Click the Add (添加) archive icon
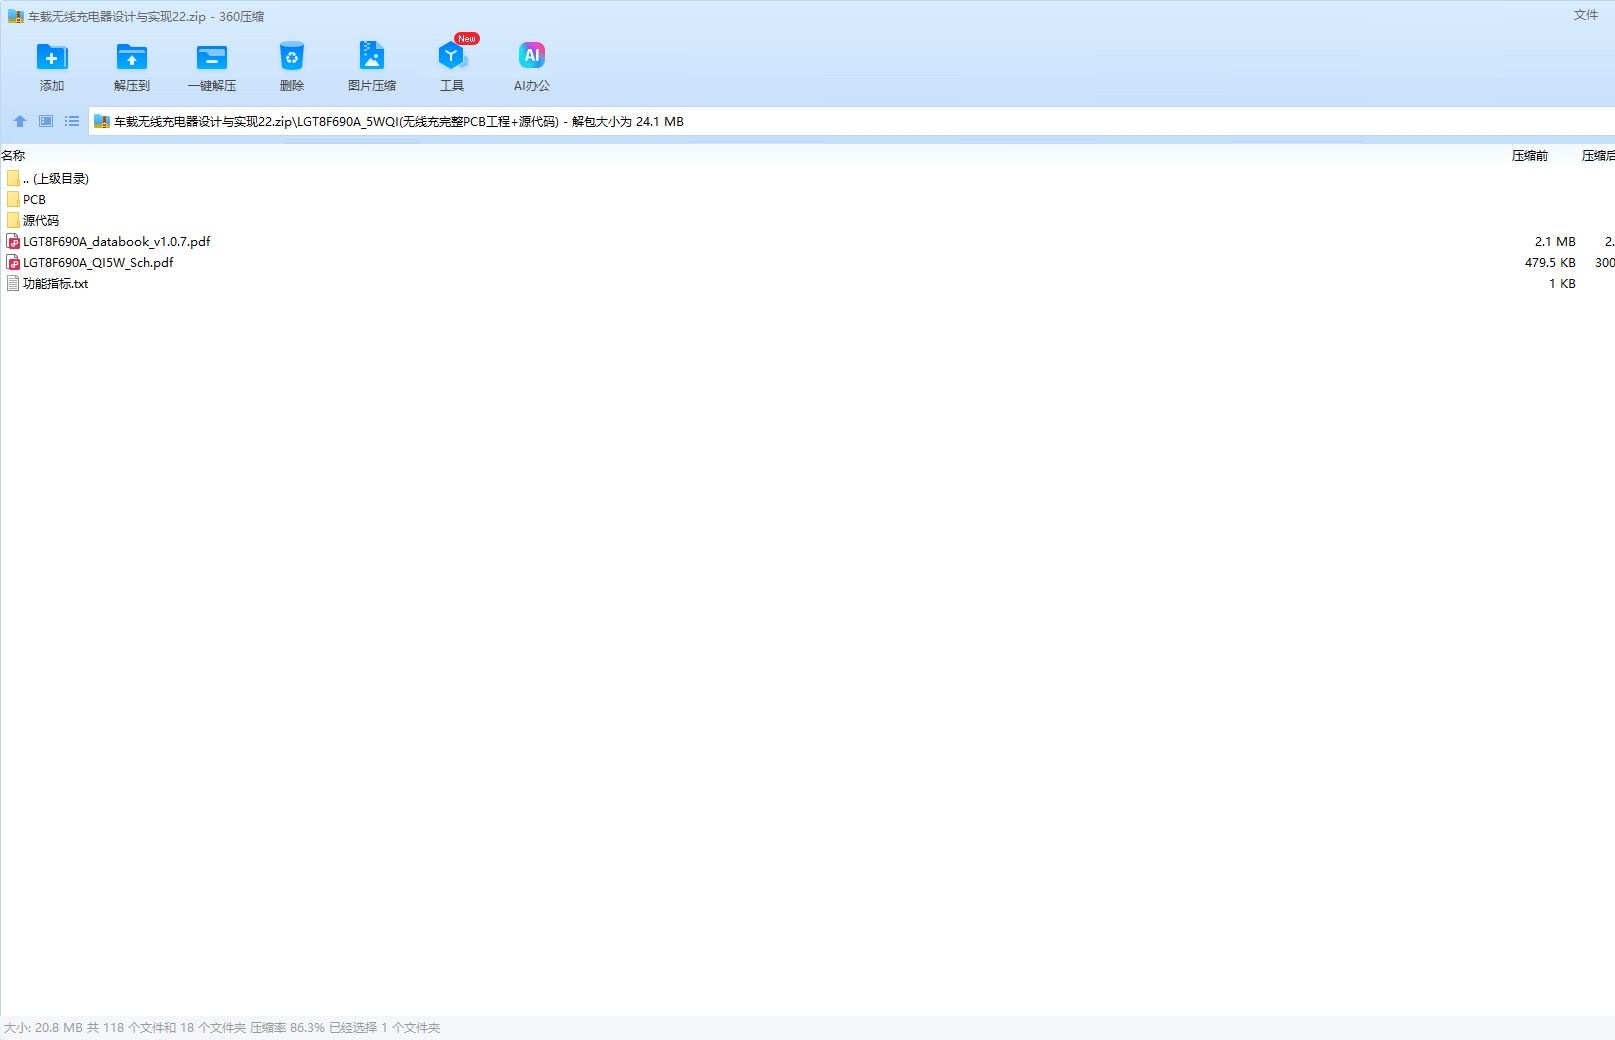 click(x=52, y=58)
